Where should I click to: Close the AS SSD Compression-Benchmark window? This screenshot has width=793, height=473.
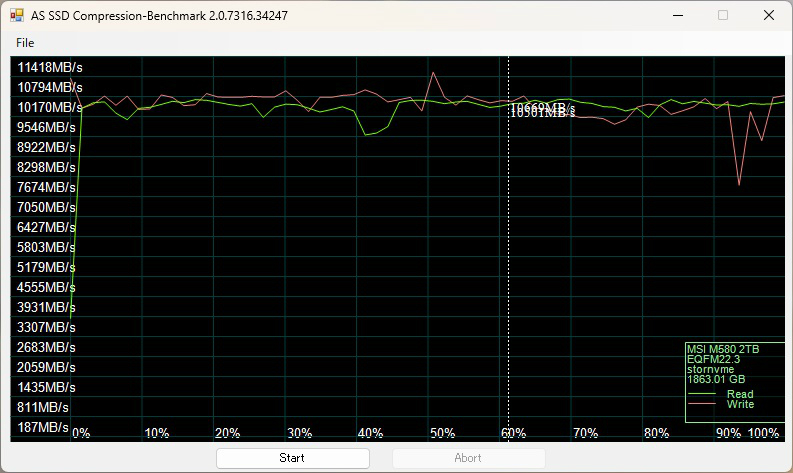pyautogui.click(x=769, y=15)
